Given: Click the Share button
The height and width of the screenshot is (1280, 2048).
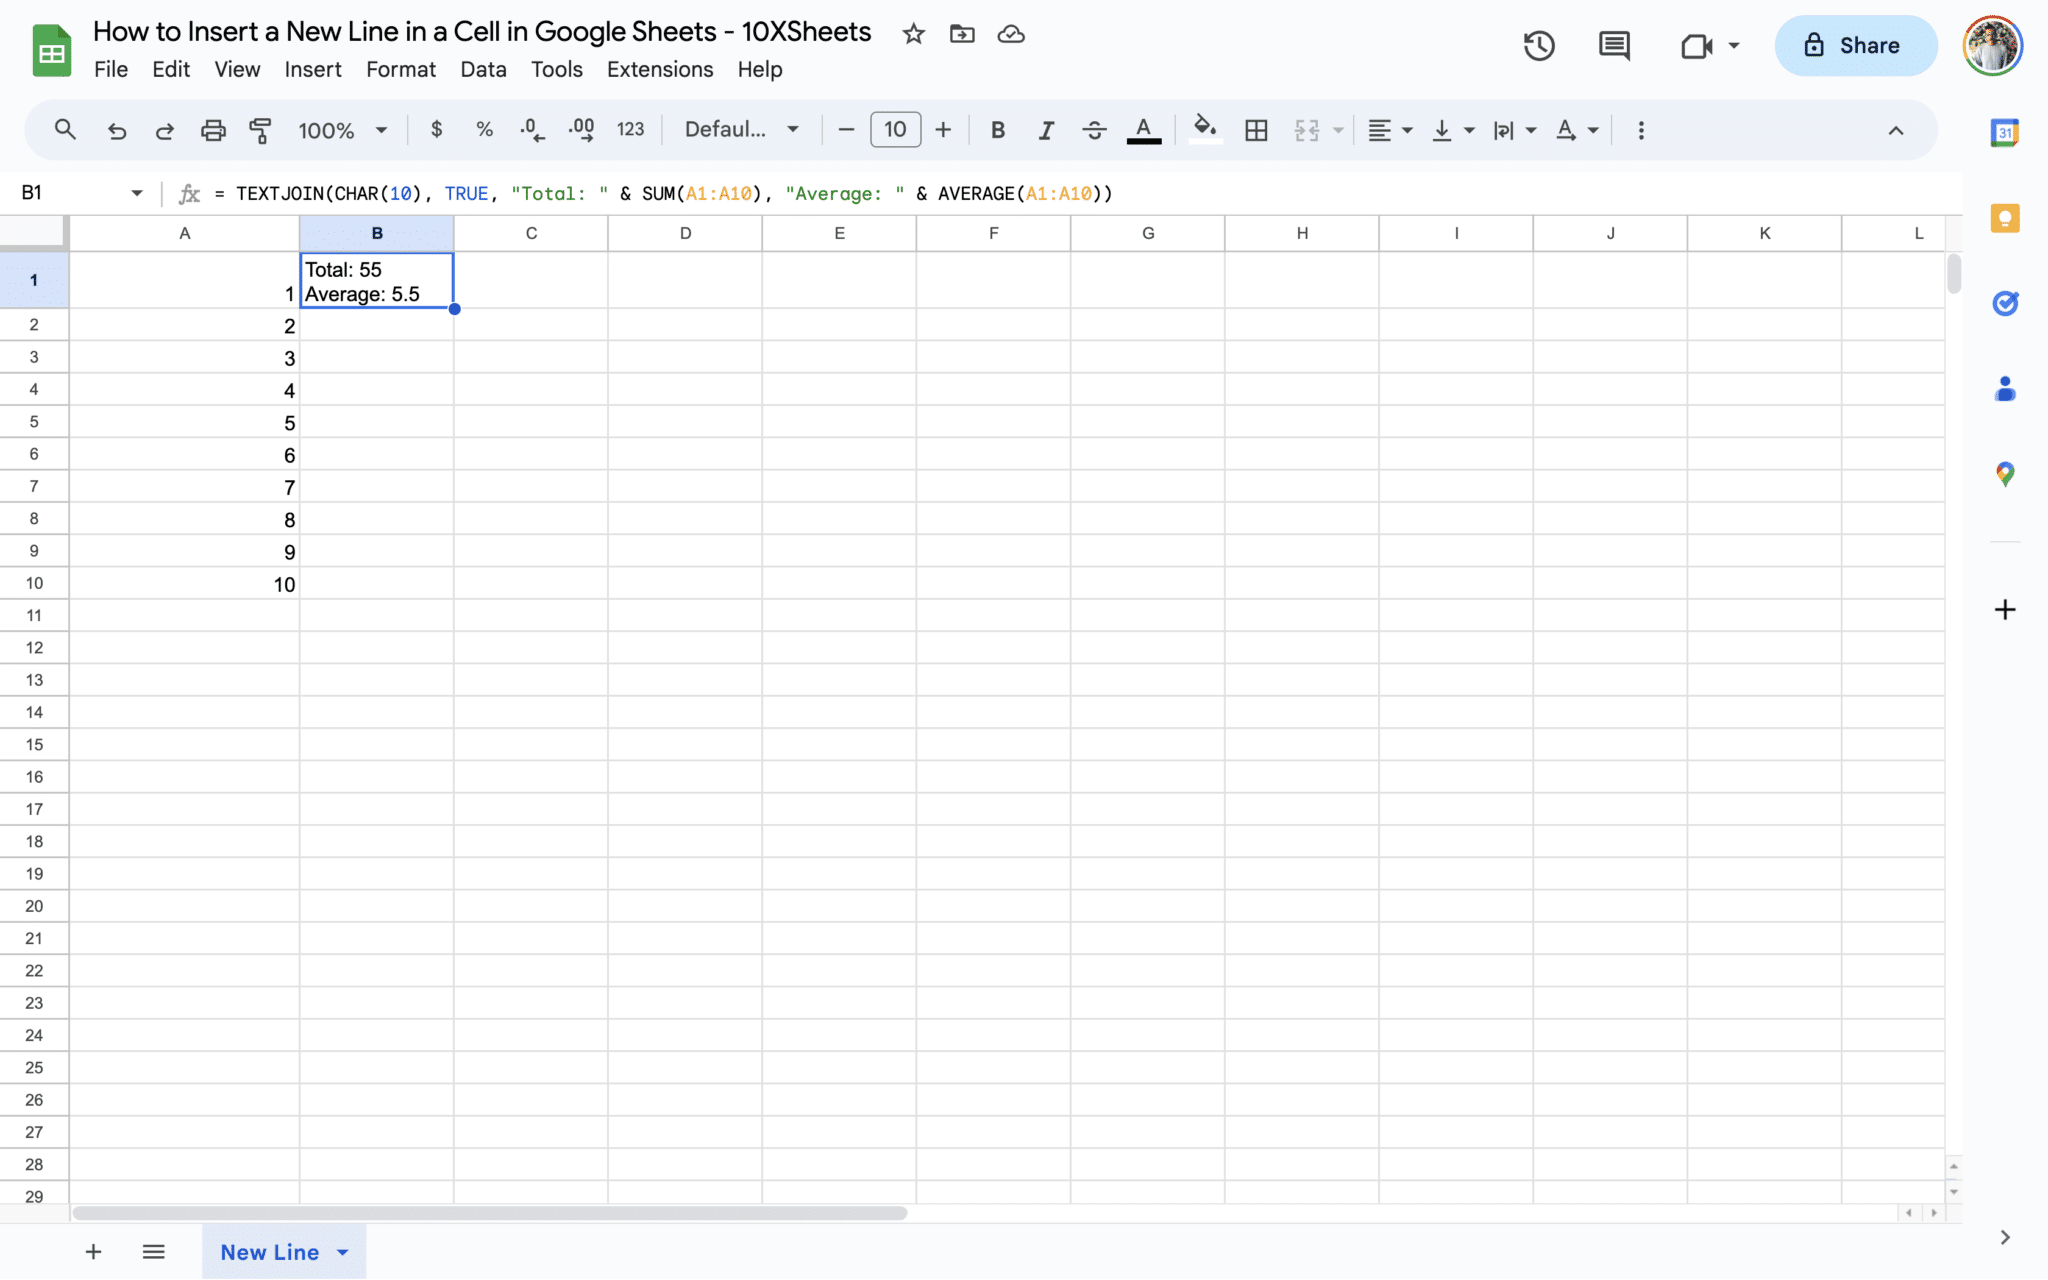Looking at the screenshot, I should (x=1855, y=46).
